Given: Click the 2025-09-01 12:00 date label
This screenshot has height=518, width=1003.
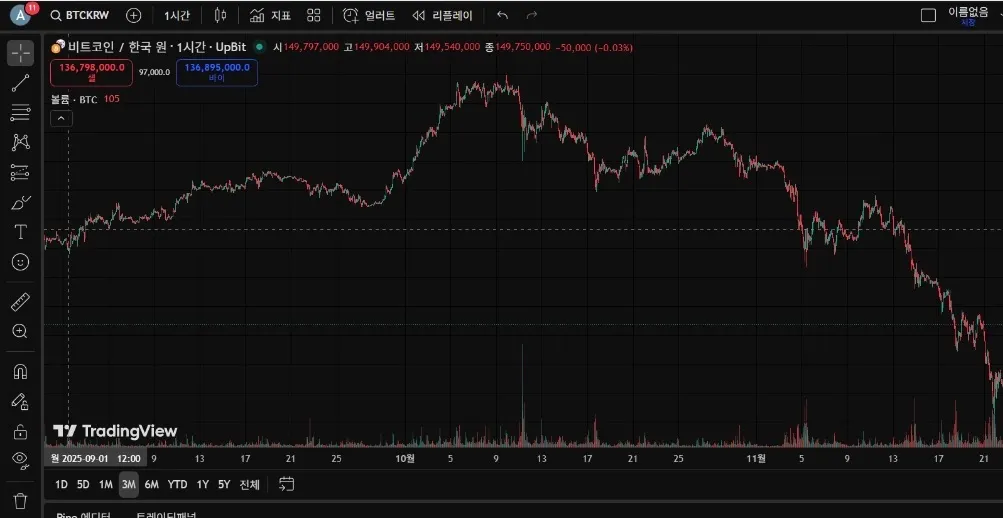Looking at the screenshot, I should tap(95, 458).
